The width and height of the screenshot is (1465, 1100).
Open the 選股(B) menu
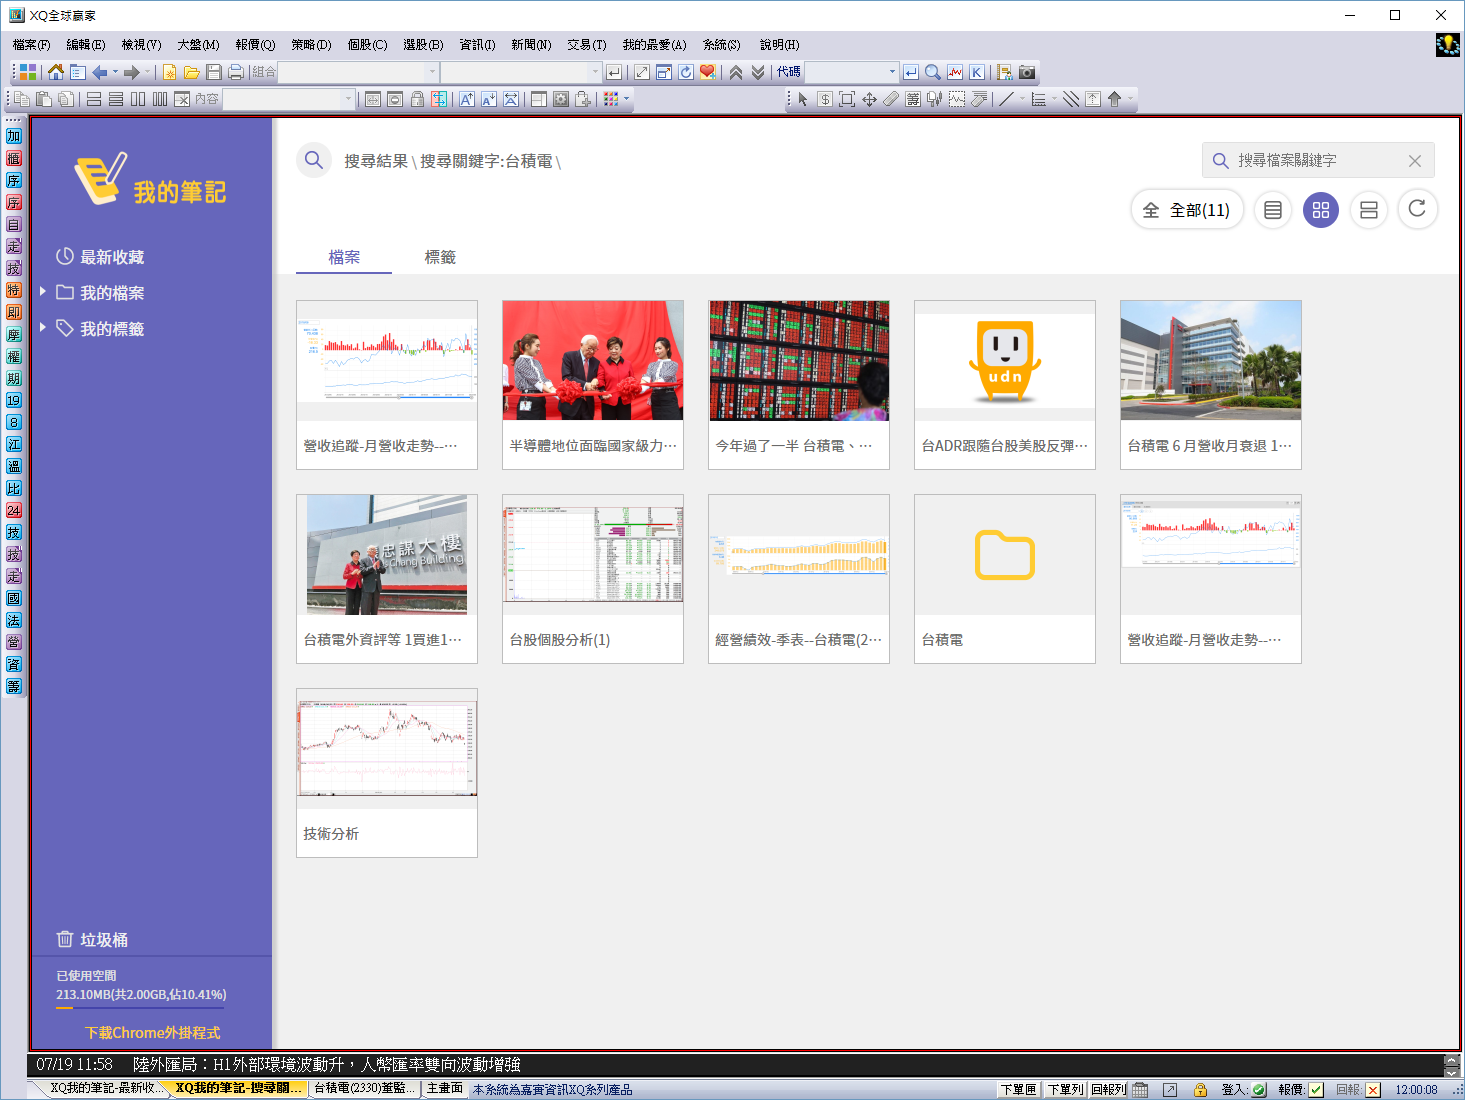coord(423,45)
